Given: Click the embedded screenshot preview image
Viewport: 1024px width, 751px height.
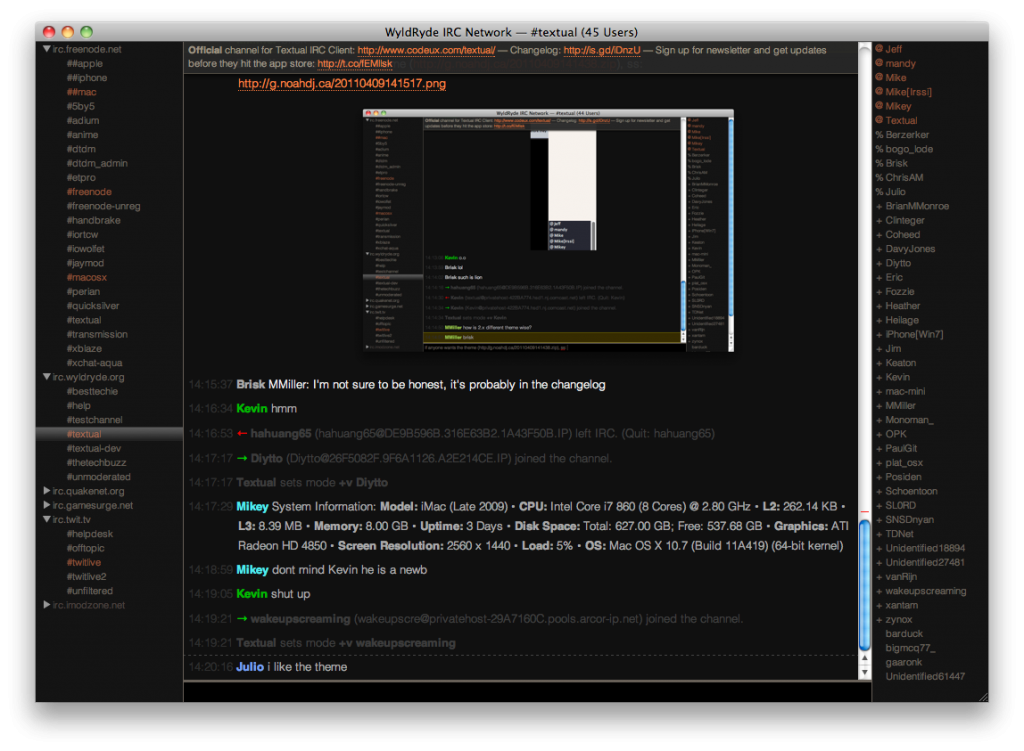Looking at the screenshot, I should pos(548,231).
